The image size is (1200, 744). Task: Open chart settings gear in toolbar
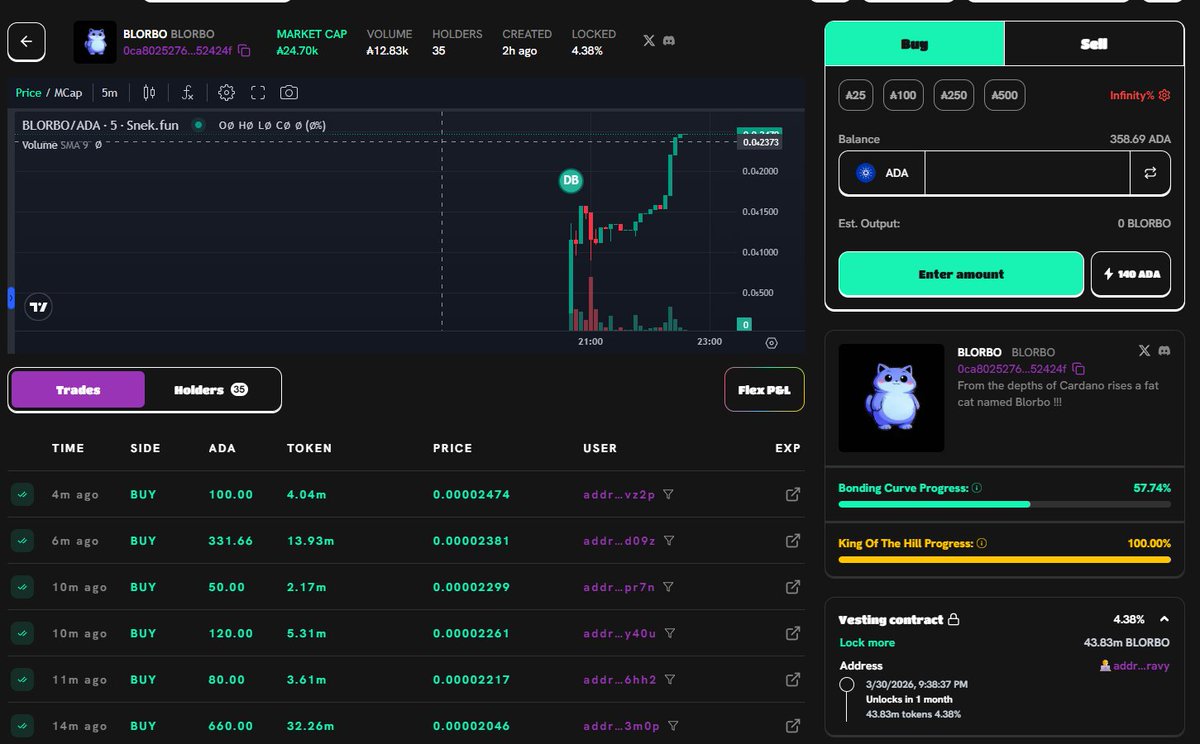[x=227, y=93]
